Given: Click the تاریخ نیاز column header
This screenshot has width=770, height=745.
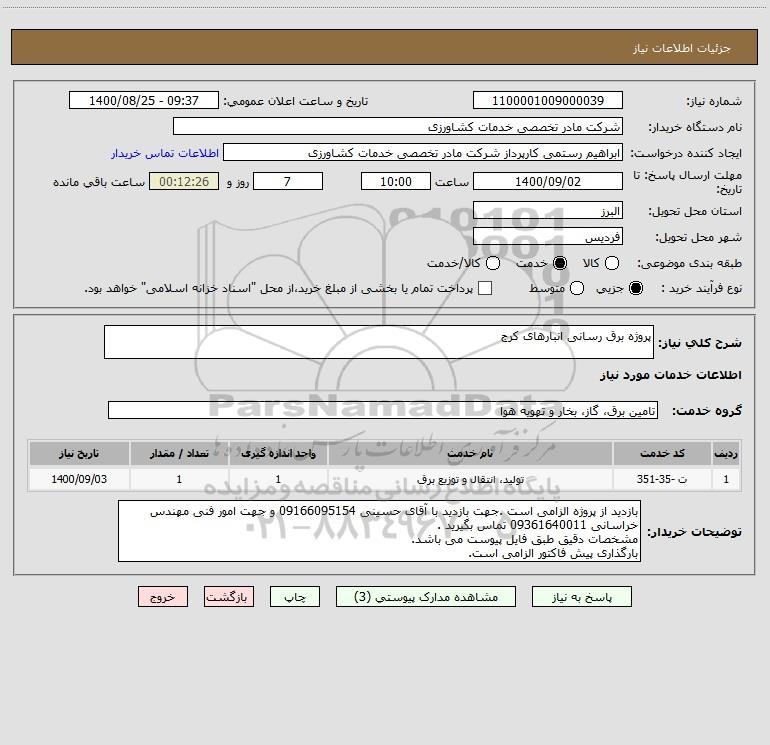Looking at the screenshot, I should (x=79, y=453).
